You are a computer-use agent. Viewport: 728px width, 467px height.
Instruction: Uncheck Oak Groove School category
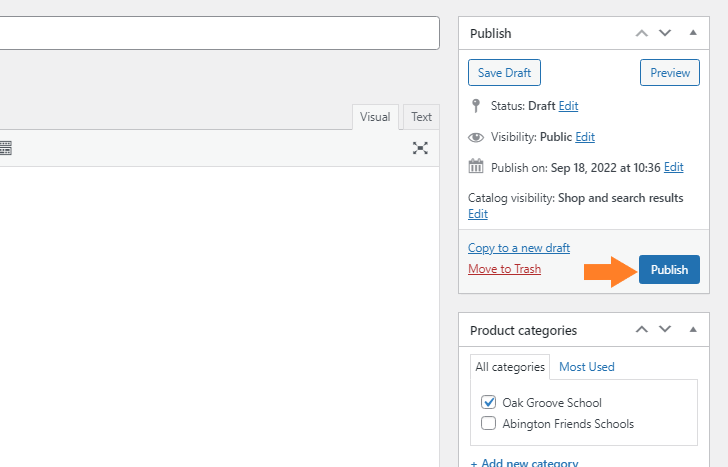pos(488,402)
